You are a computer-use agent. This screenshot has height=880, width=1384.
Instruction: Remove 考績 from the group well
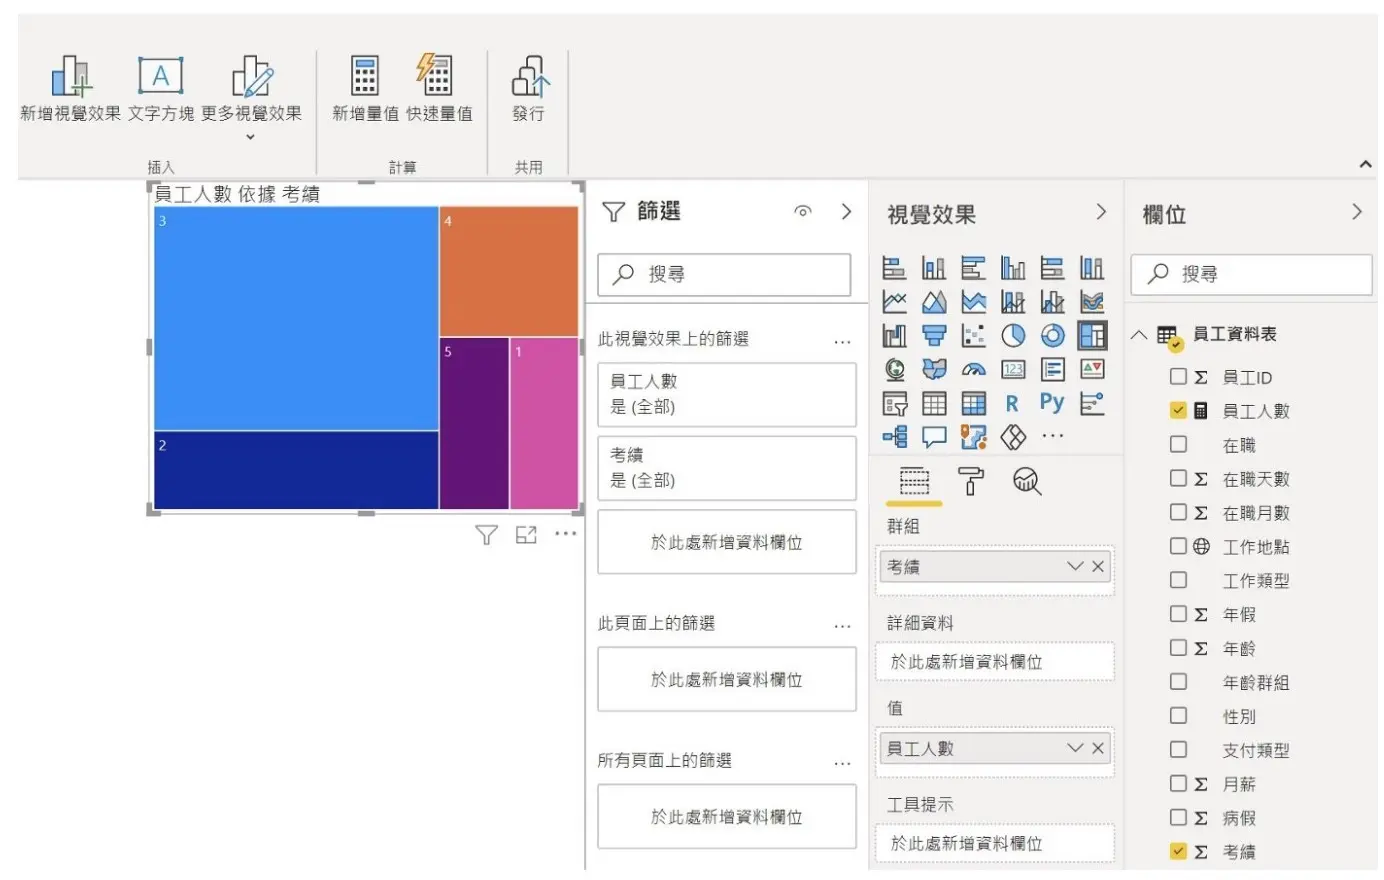[x=1098, y=566]
